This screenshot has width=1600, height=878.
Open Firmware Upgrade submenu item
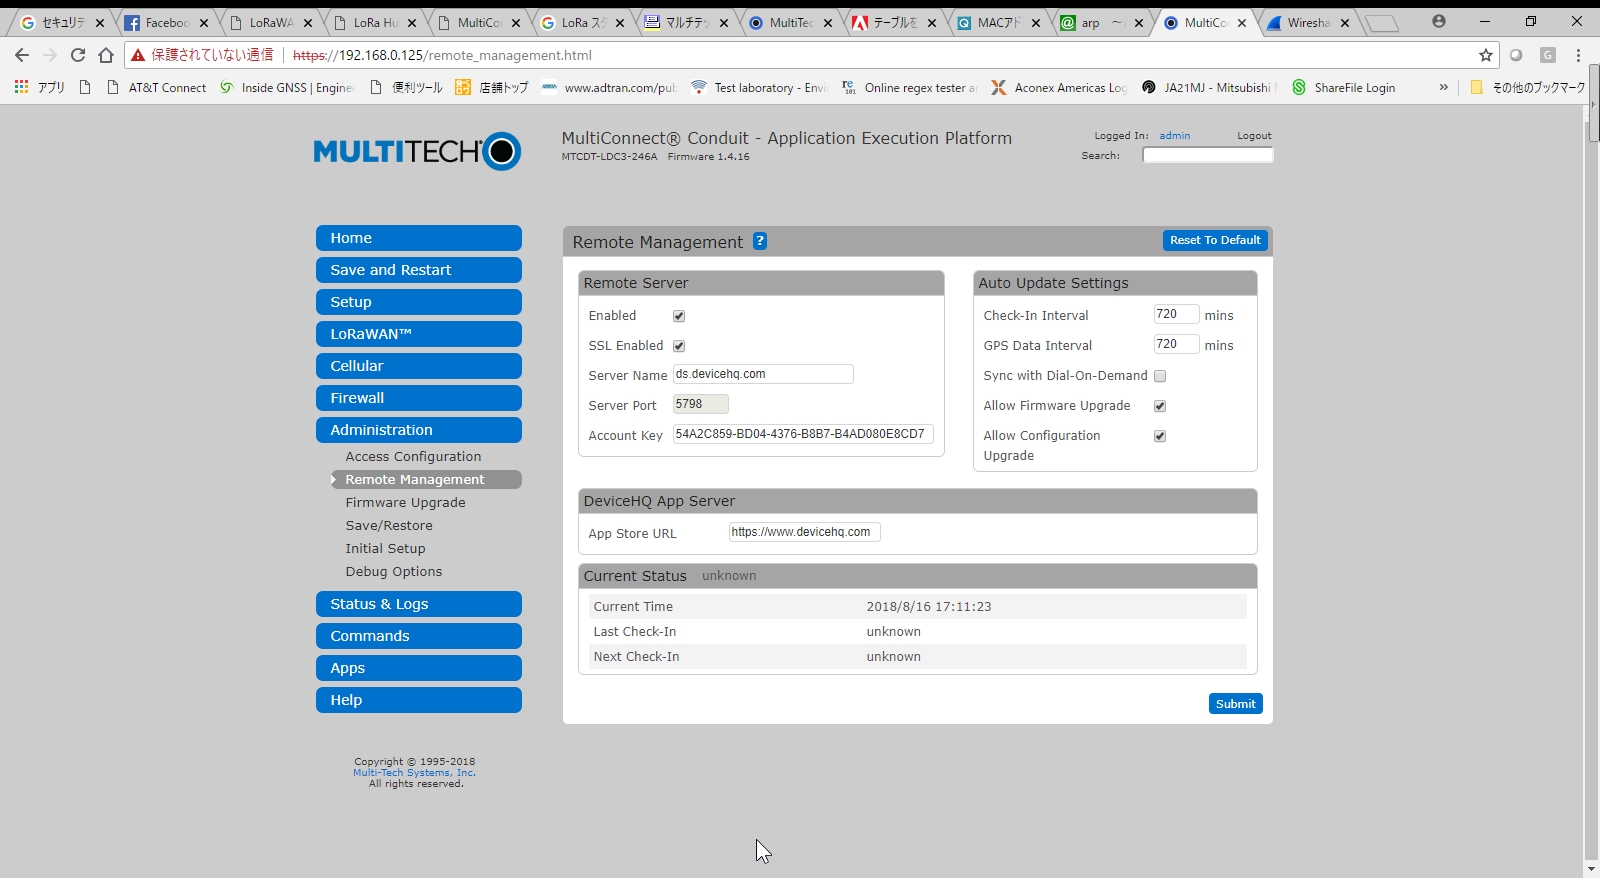point(405,503)
